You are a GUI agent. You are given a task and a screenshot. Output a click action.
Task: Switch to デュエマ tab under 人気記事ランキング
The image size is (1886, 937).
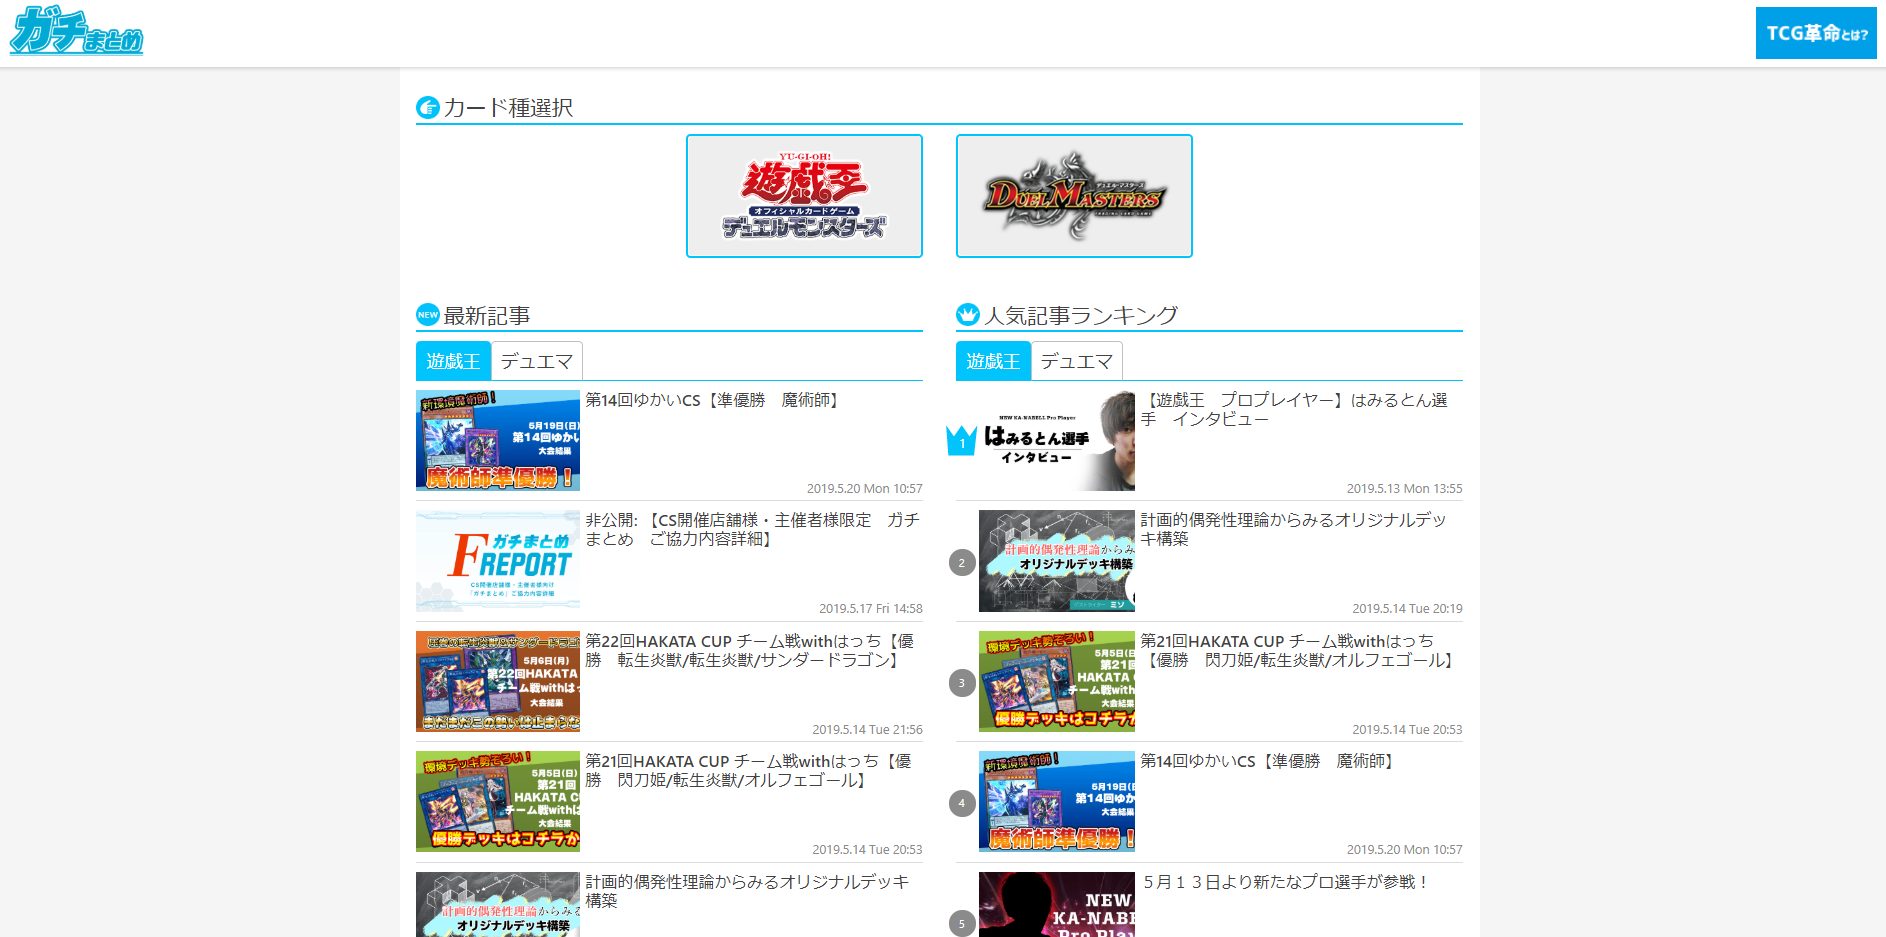click(x=1077, y=361)
